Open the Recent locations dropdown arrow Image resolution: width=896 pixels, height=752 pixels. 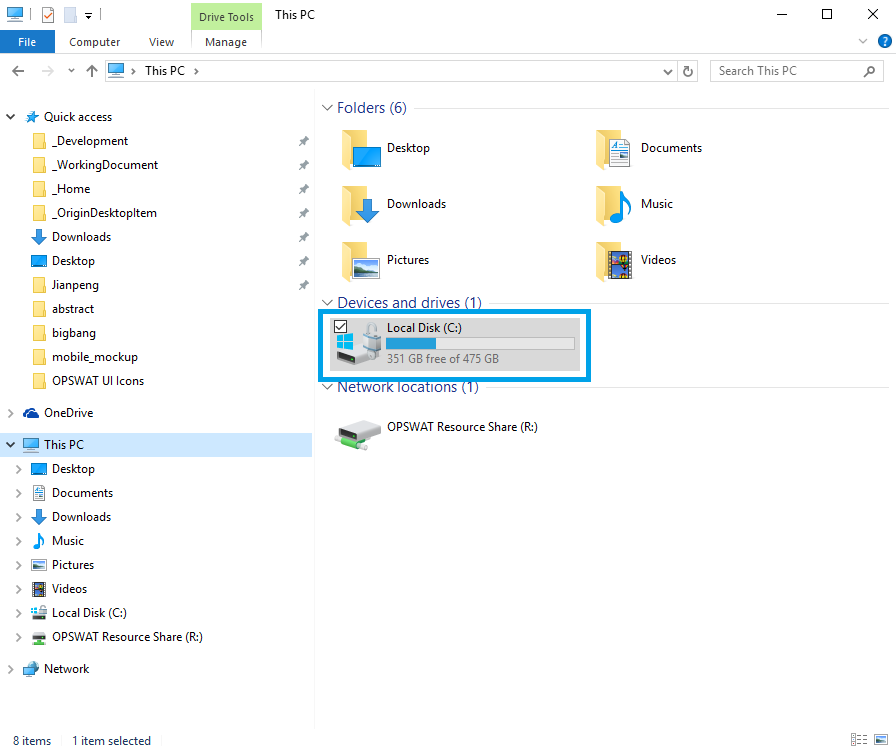tap(71, 71)
